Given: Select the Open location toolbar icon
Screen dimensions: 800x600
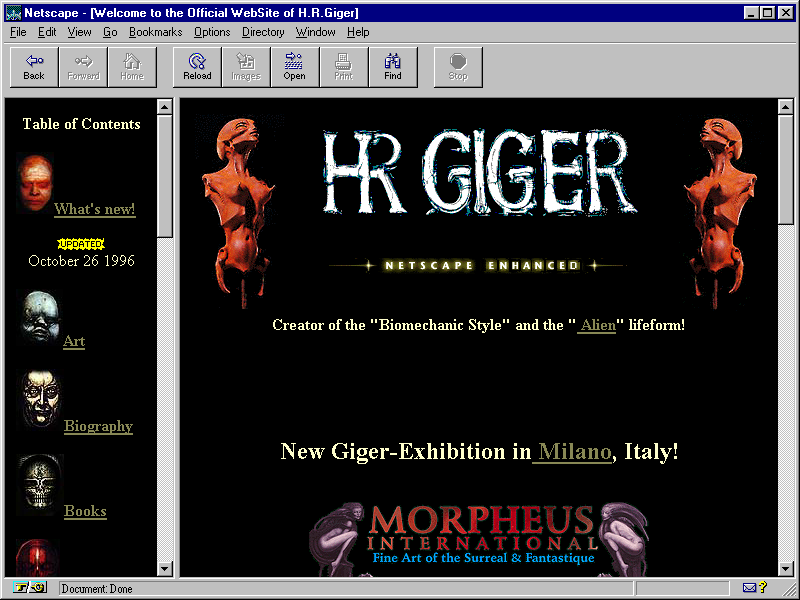Looking at the screenshot, I should click(x=294, y=66).
